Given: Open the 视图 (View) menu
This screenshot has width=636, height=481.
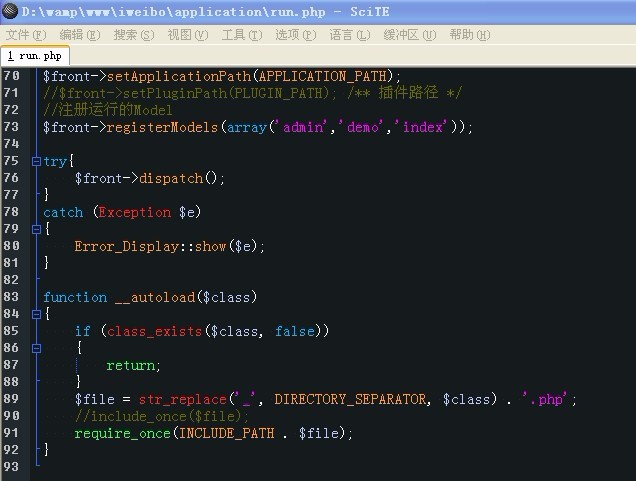Looking at the screenshot, I should click(187, 34).
